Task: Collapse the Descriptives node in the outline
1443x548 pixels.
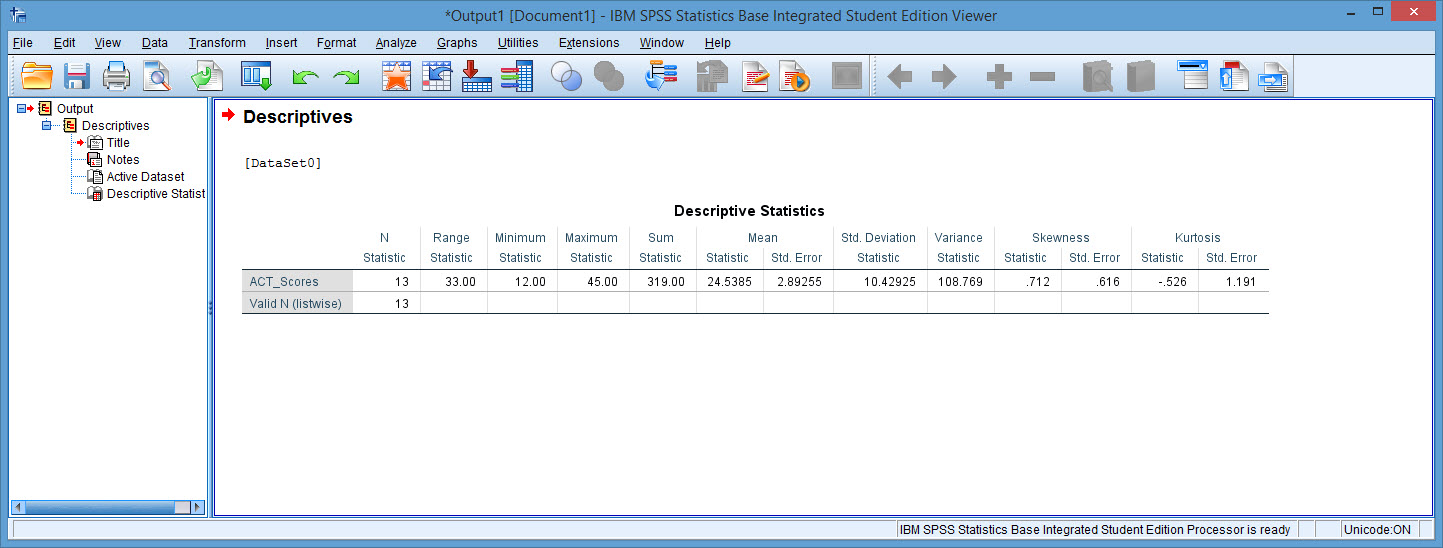Action: 46,125
